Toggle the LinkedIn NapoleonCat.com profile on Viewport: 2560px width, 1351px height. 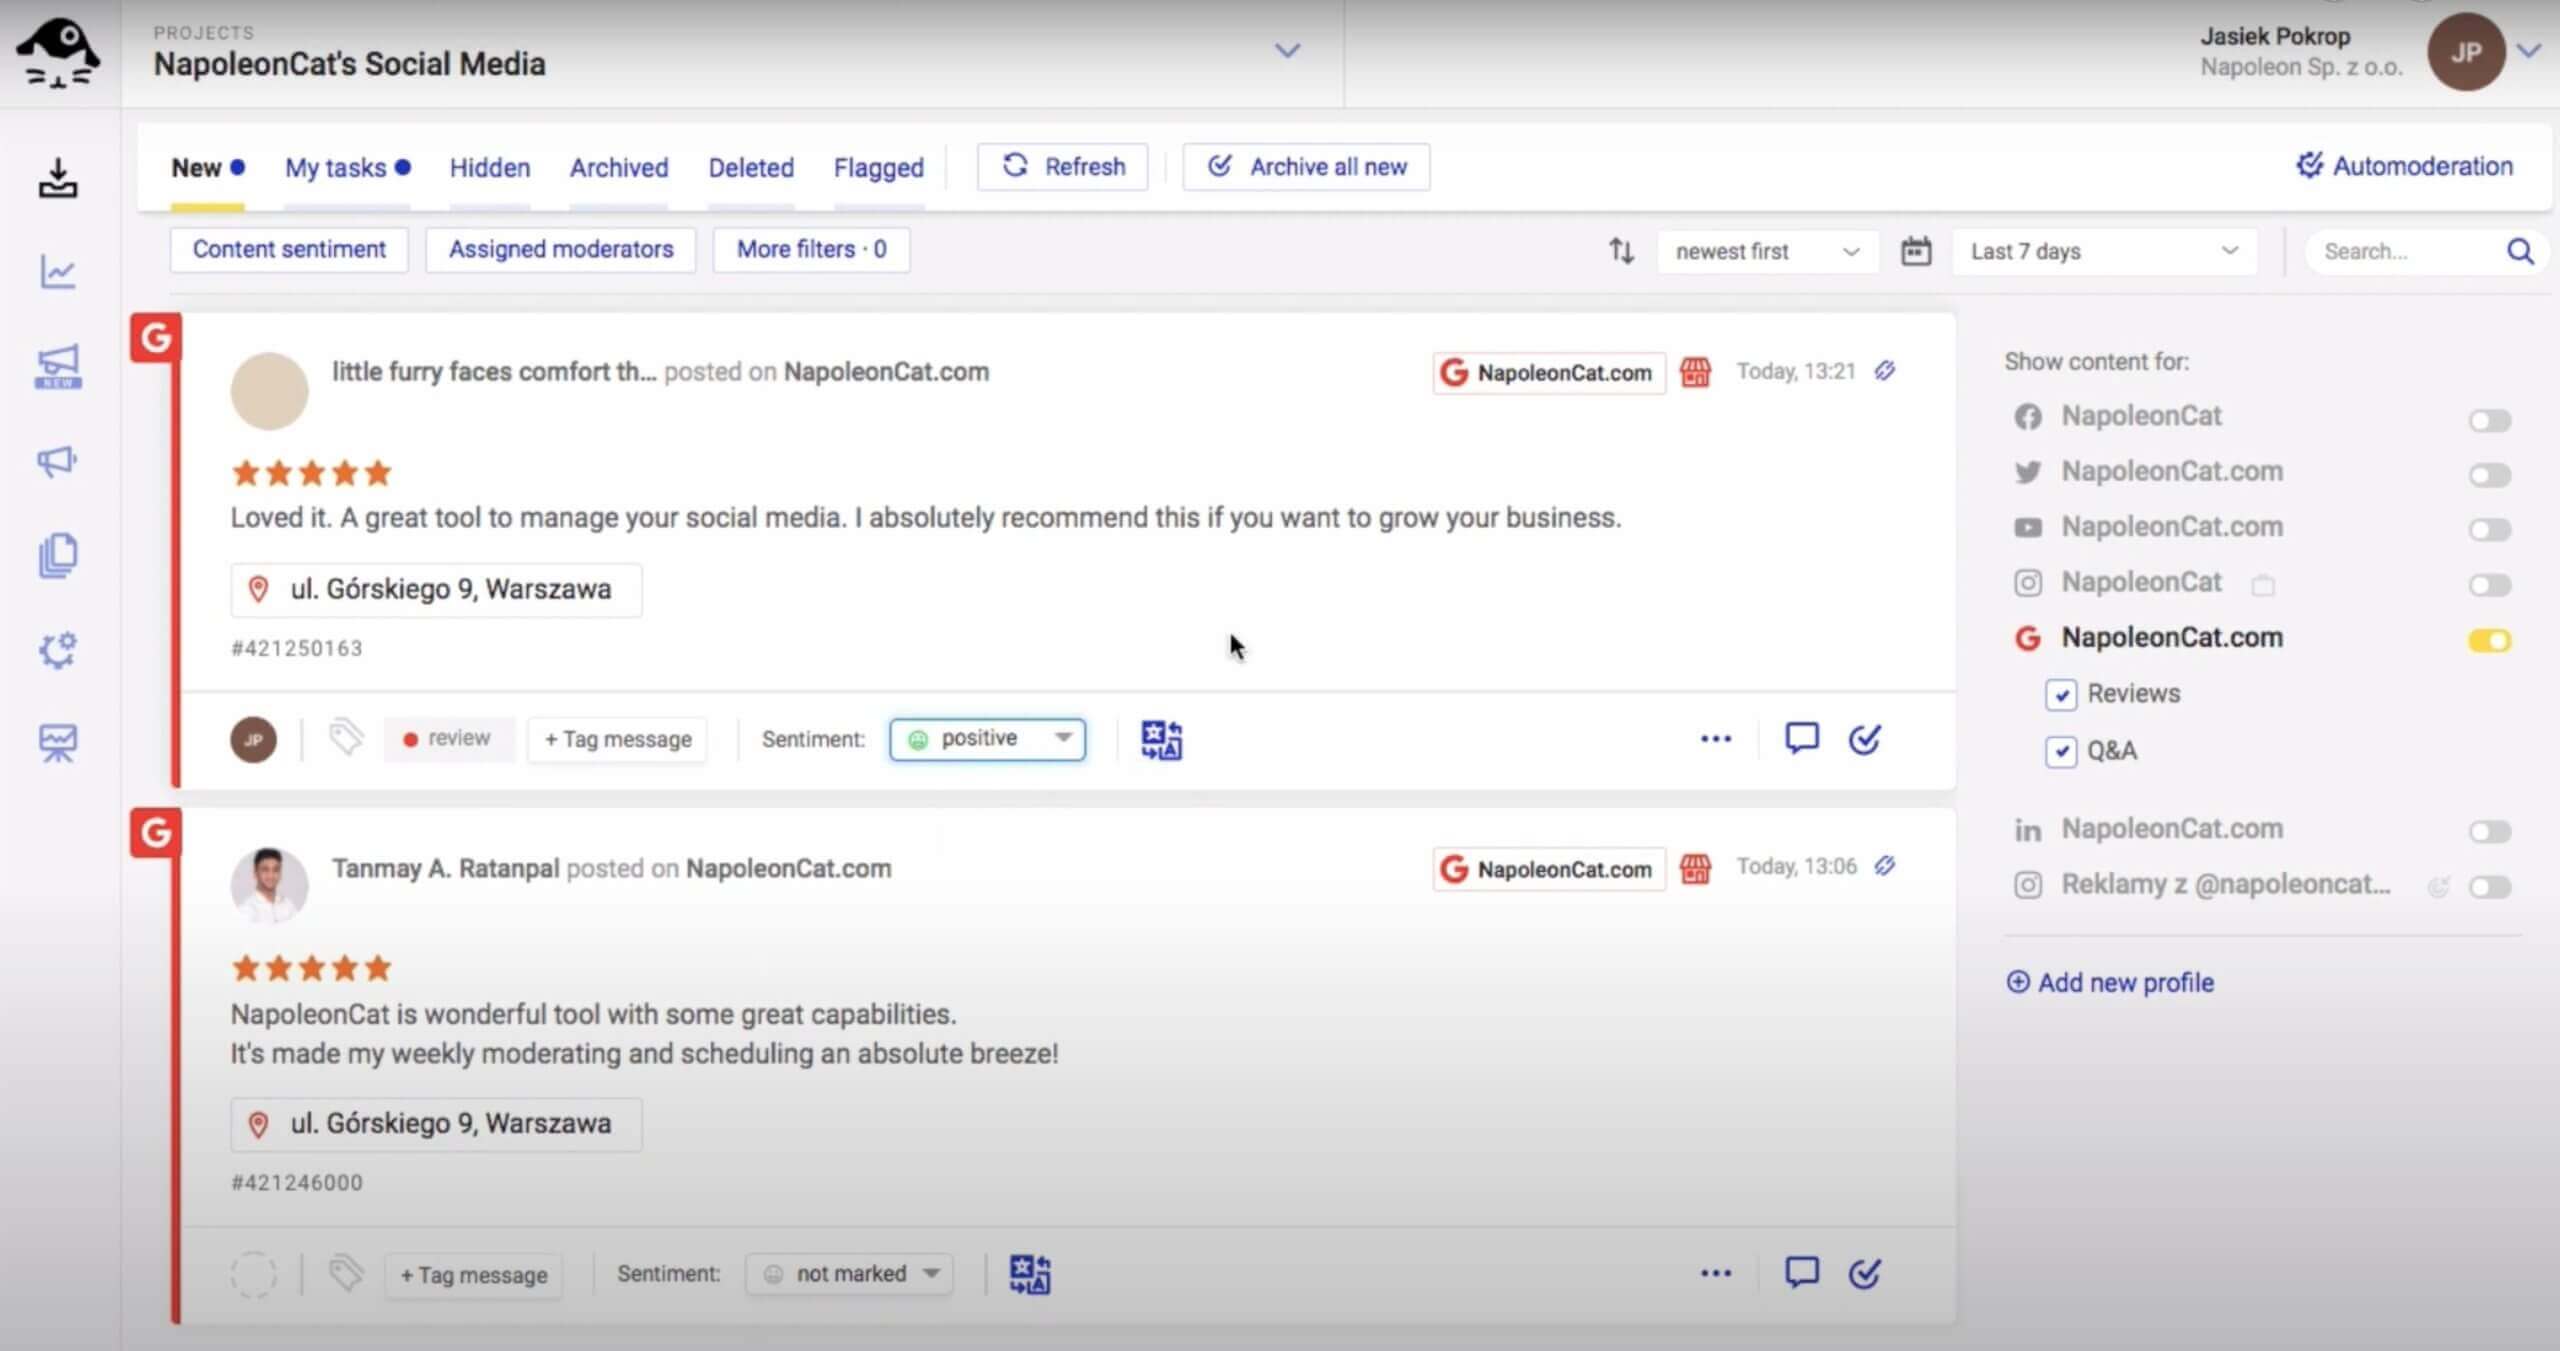2489,831
